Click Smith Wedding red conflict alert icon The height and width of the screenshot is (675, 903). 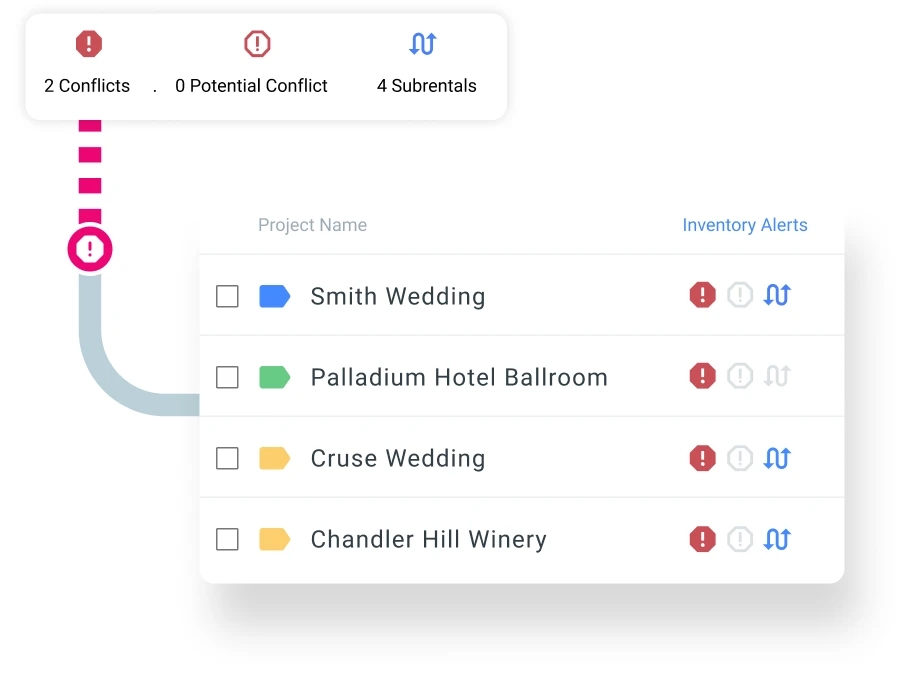pyautogui.click(x=703, y=295)
